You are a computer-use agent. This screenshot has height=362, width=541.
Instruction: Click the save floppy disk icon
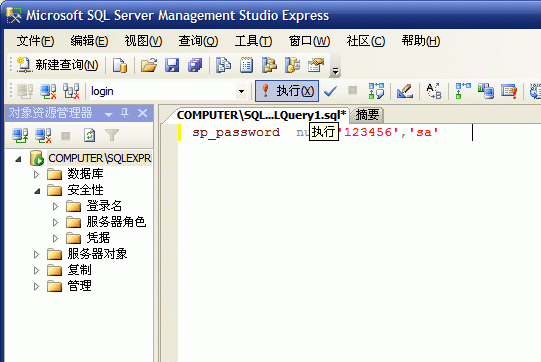[172, 65]
